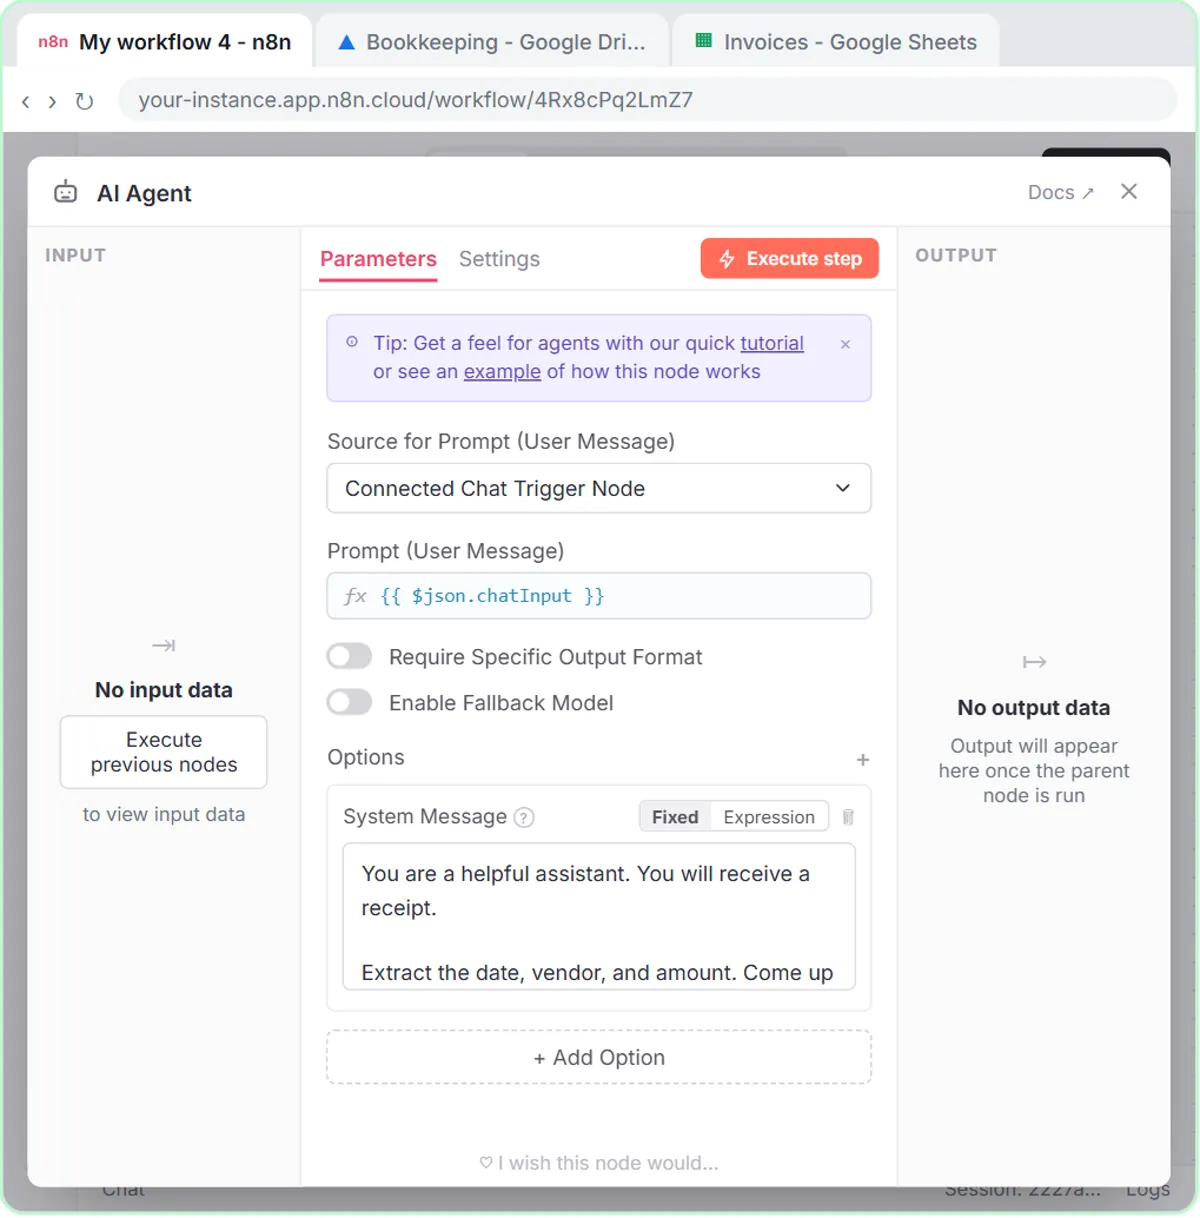1200x1218 pixels.
Task: Close the AI Agent panel
Action: pyautogui.click(x=1129, y=191)
